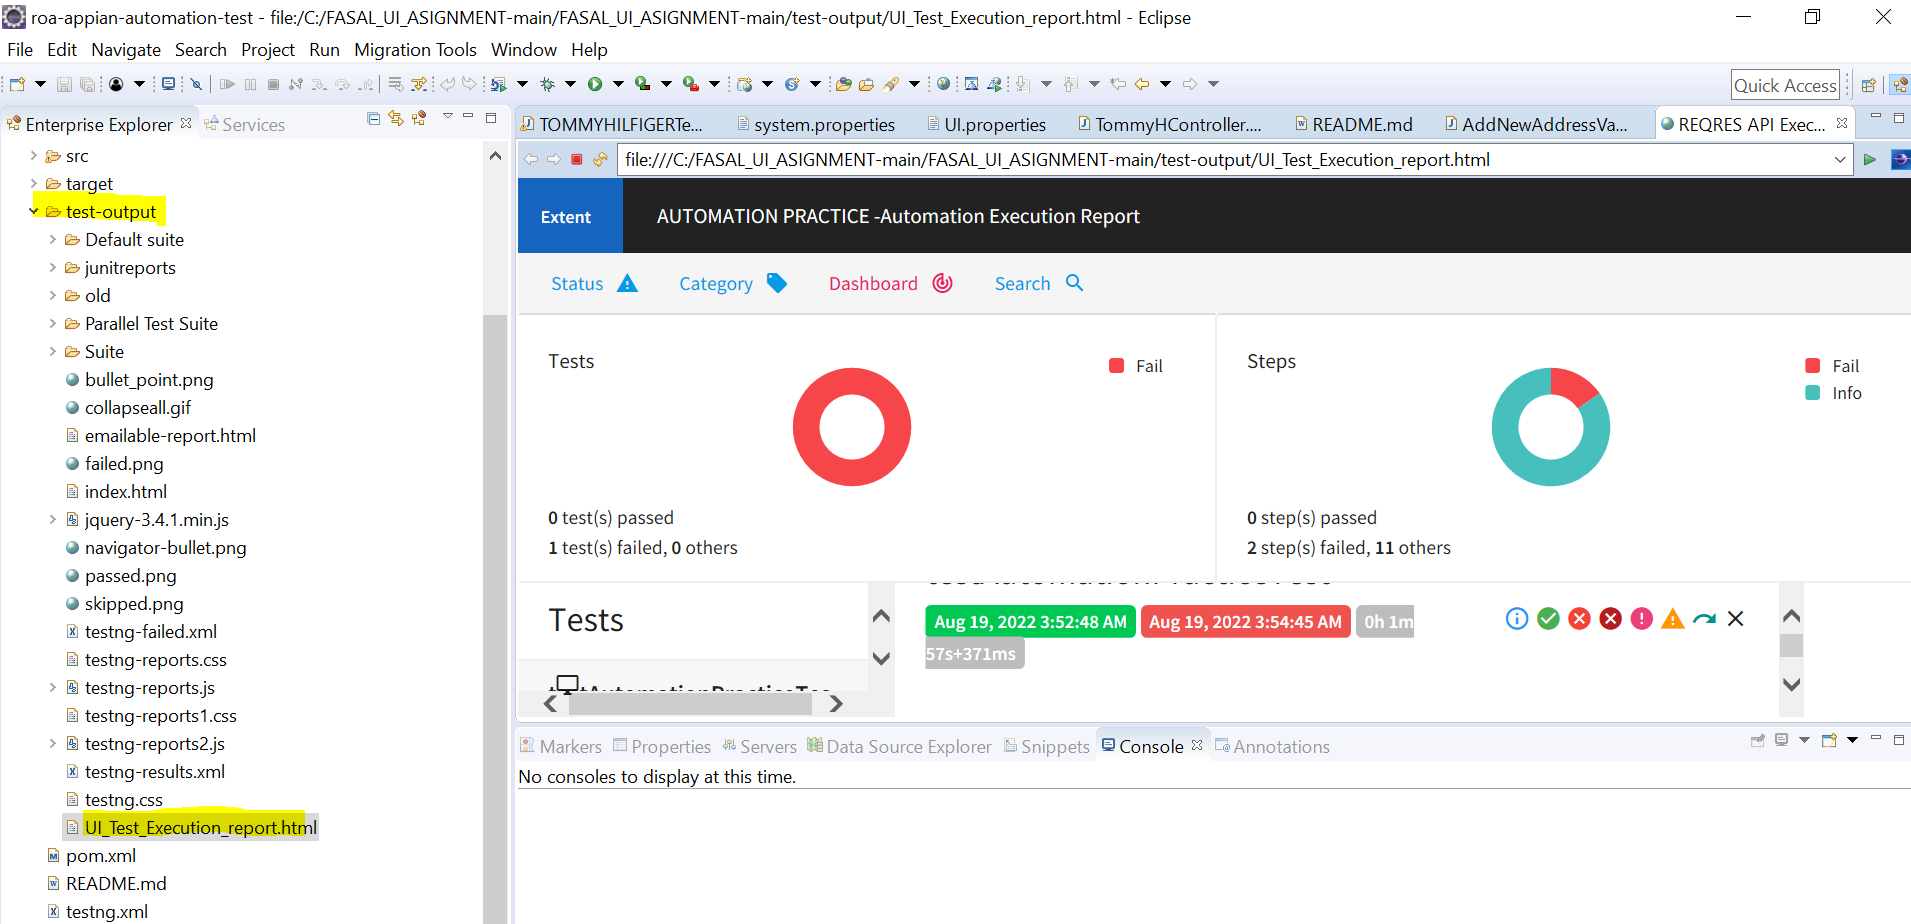This screenshot has height=924, width=1911.
Task: Click the New wizard toolbar icon
Action: (x=17, y=84)
